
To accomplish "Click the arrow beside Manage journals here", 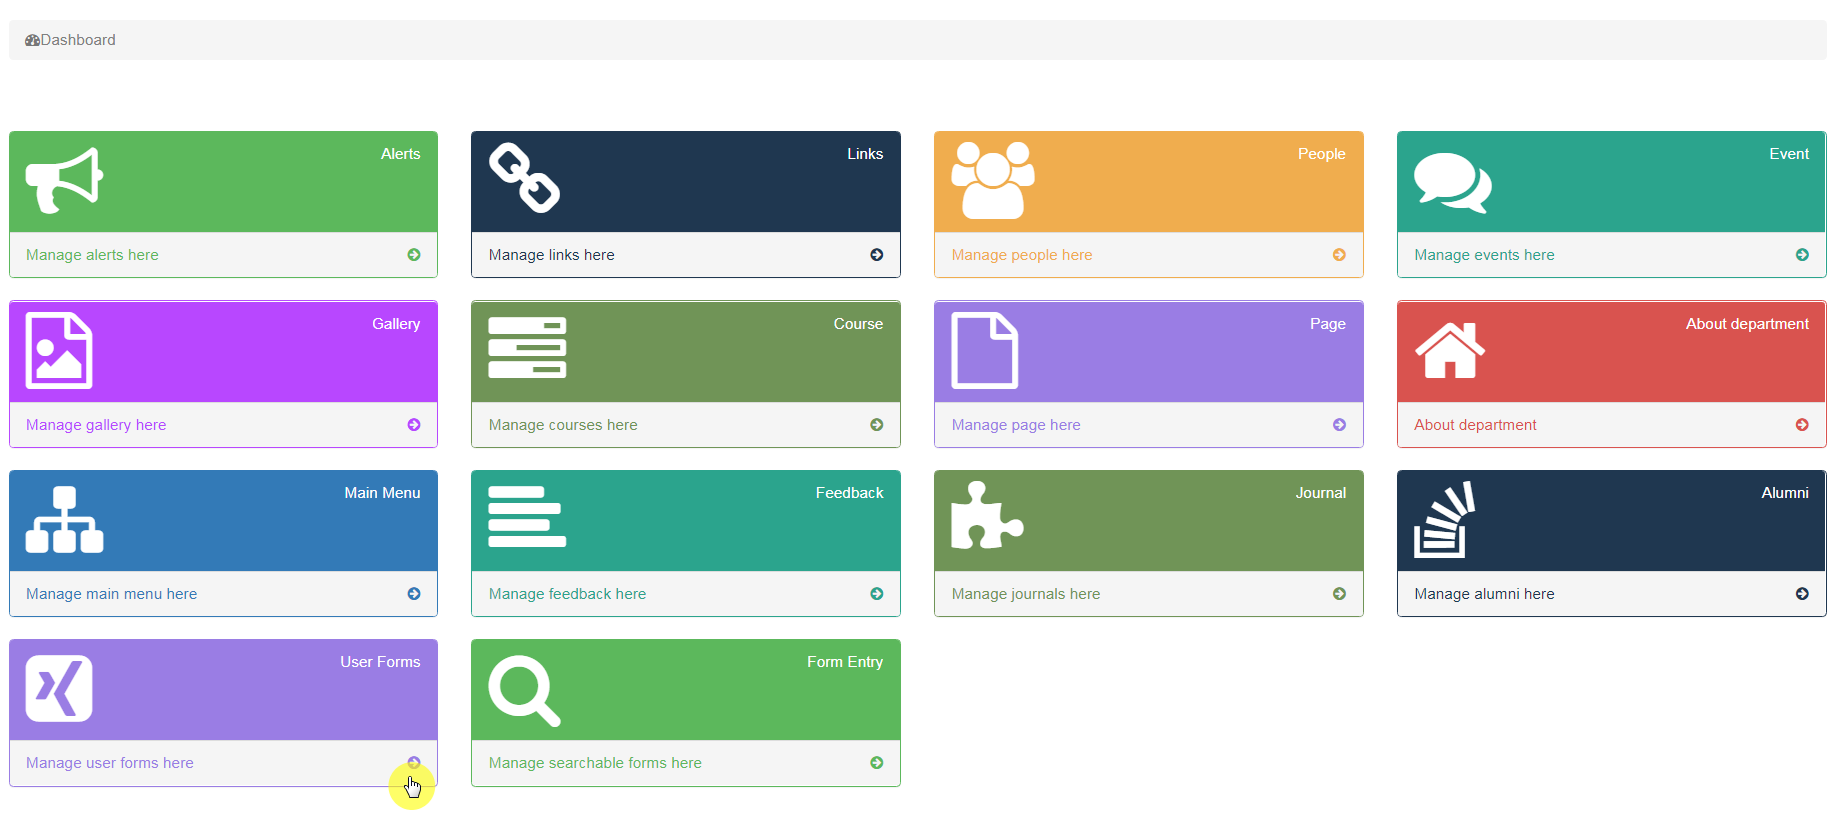I will coord(1339,594).
